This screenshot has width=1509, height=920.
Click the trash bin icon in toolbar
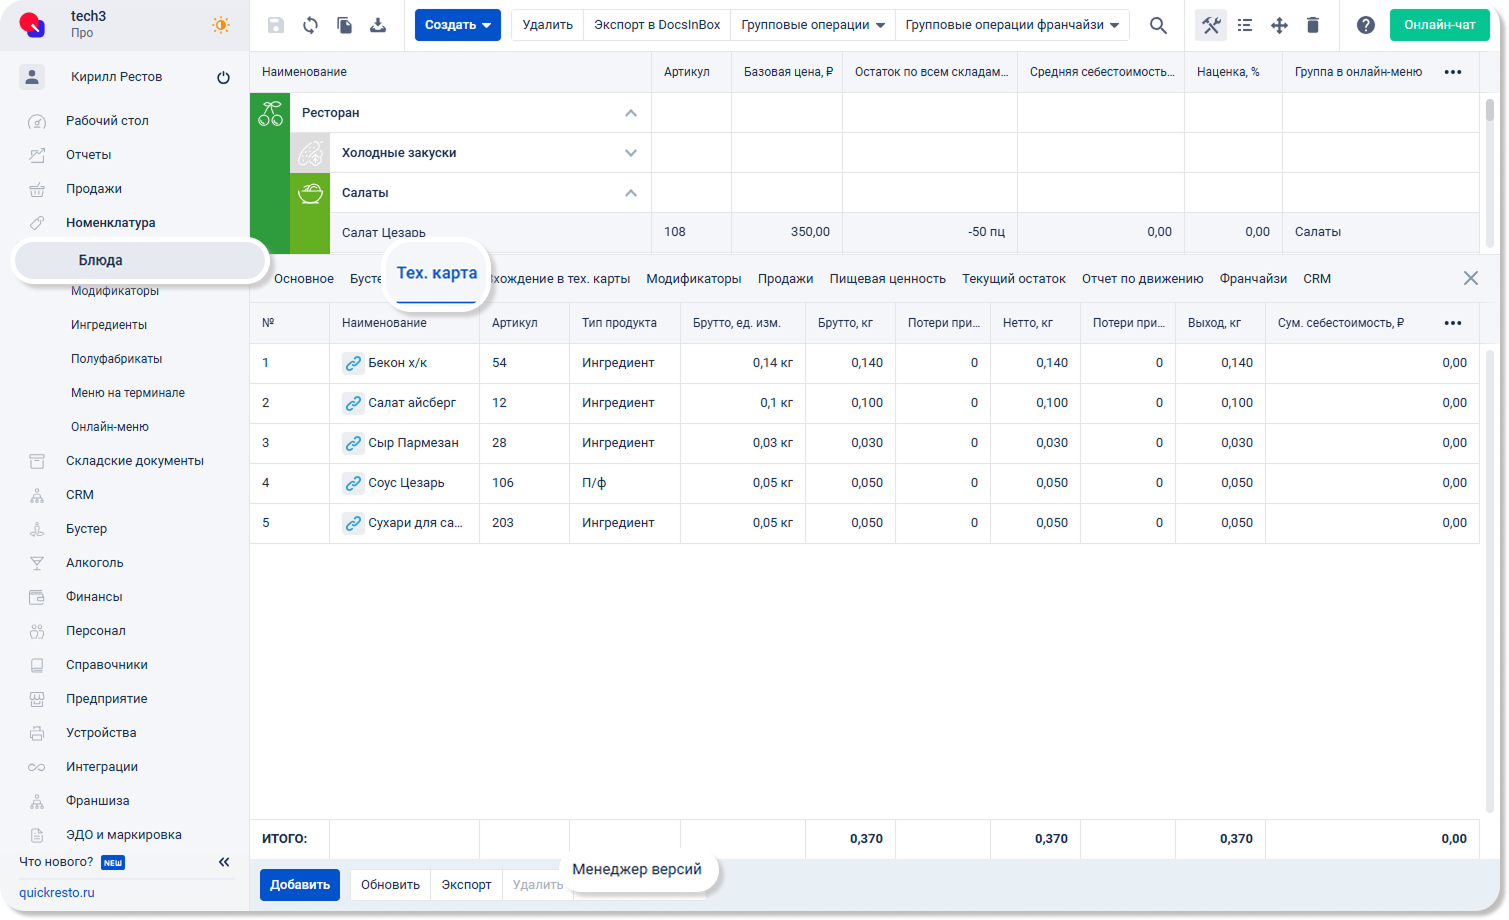pyautogui.click(x=1313, y=25)
